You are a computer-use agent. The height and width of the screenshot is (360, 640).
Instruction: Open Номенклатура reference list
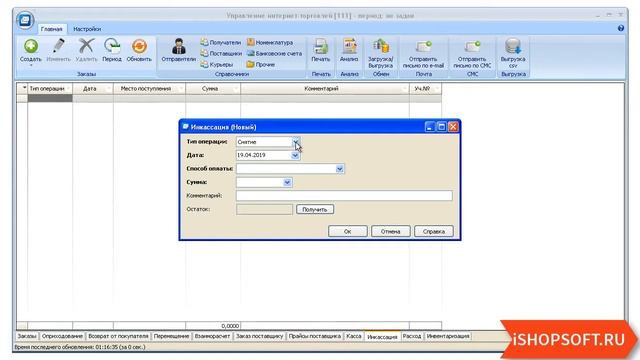270,42
